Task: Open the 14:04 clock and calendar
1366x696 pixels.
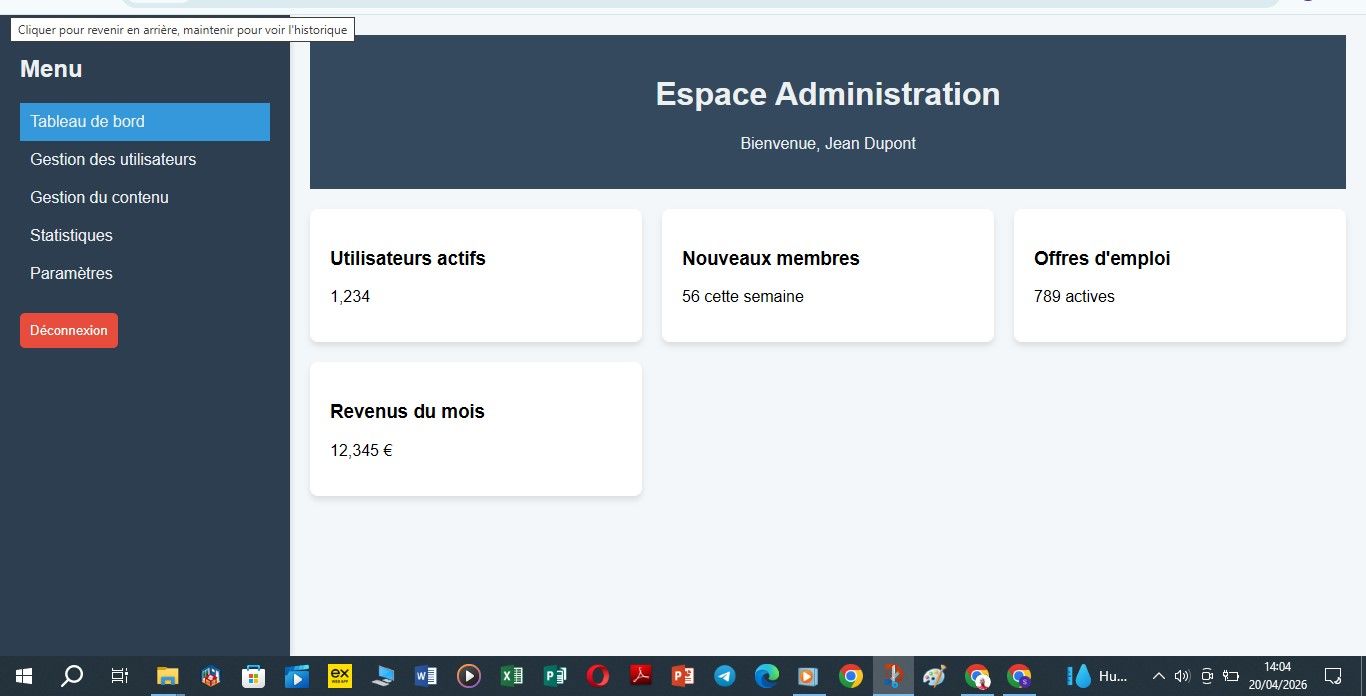Action: coord(1277,676)
